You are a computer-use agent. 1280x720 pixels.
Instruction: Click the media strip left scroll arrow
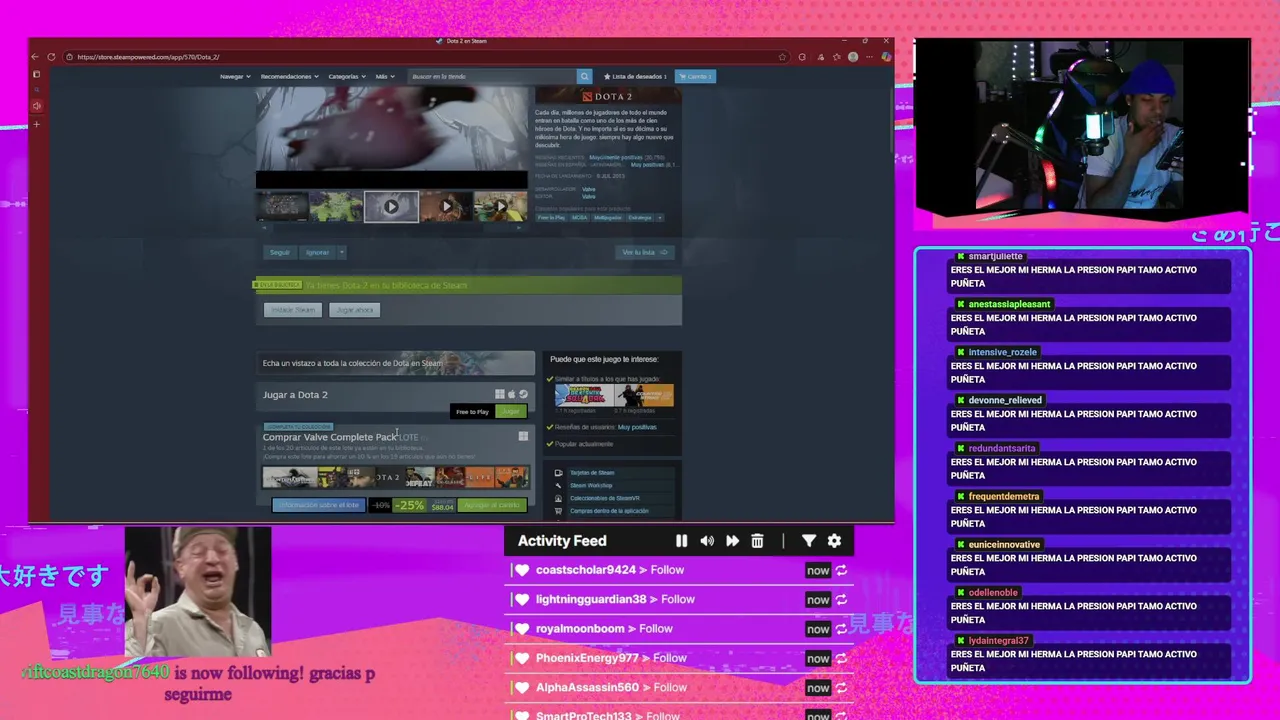(x=264, y=228)
